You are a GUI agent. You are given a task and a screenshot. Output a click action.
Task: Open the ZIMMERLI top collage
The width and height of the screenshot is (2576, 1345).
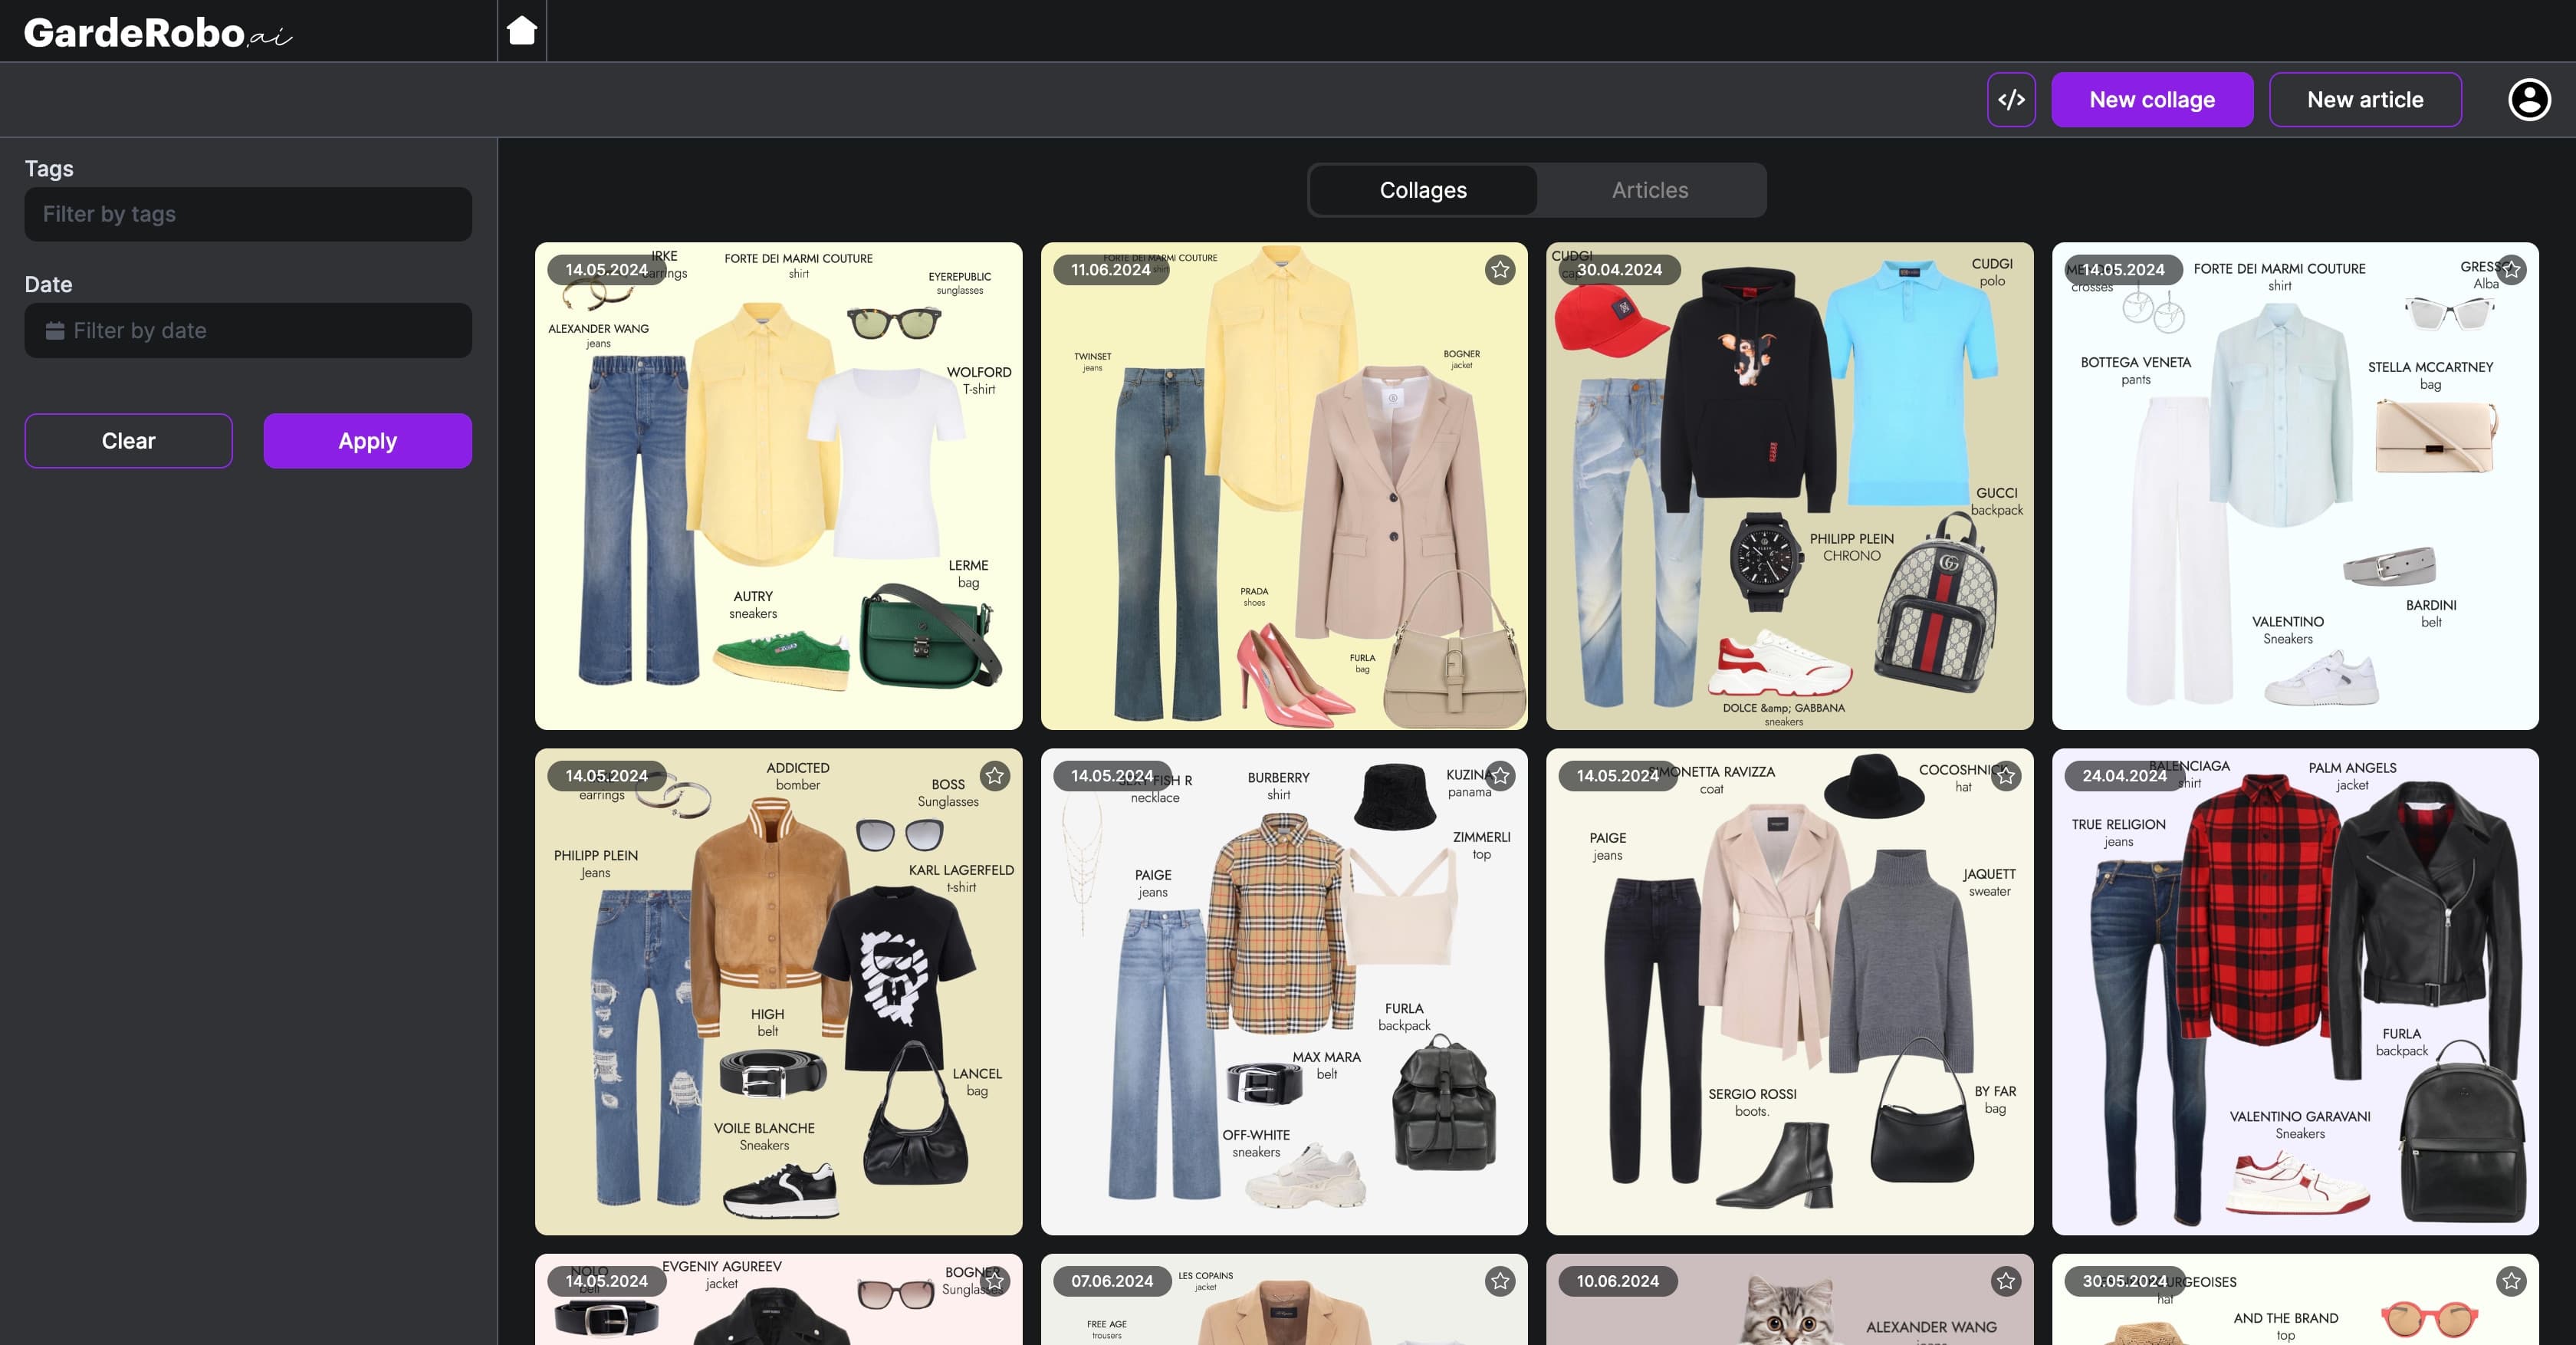click(1284, 992)
